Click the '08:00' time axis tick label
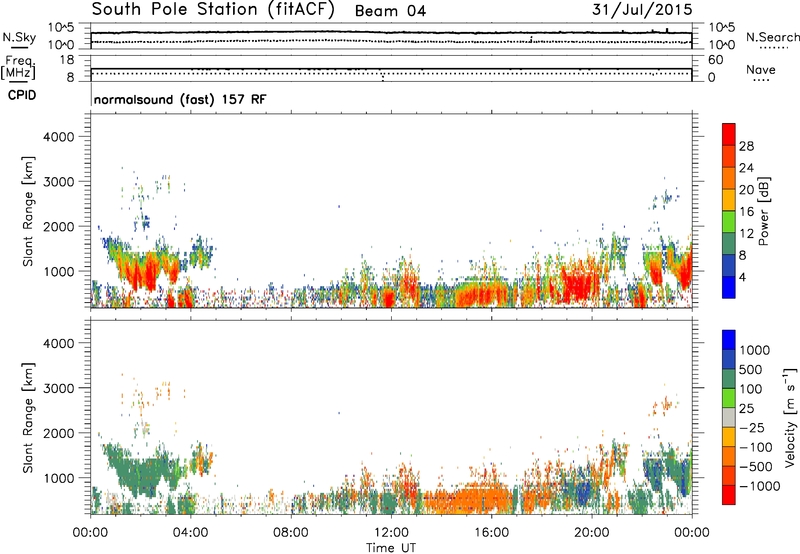Image resolution: width=800 pixels, height=554 pixels. 291,533
